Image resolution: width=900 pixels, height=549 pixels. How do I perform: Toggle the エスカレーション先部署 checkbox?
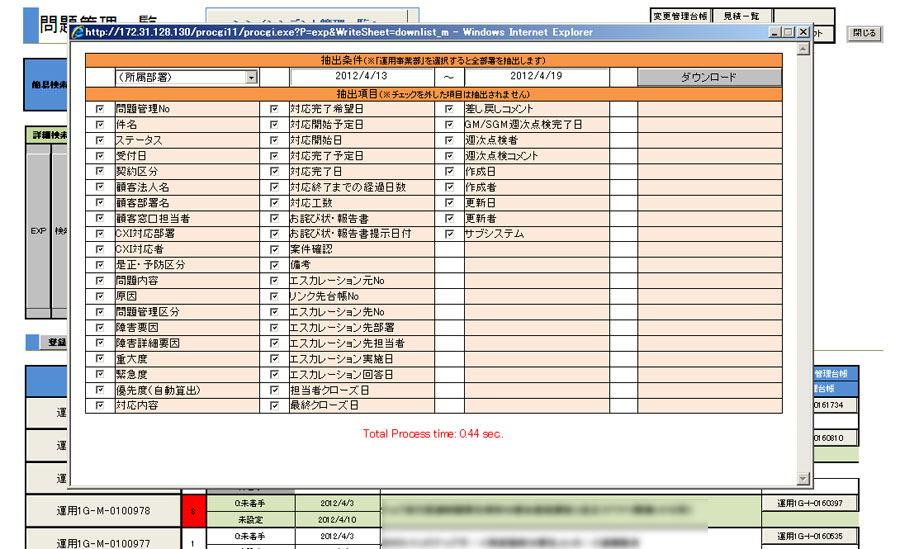click(x=274, y=327)
